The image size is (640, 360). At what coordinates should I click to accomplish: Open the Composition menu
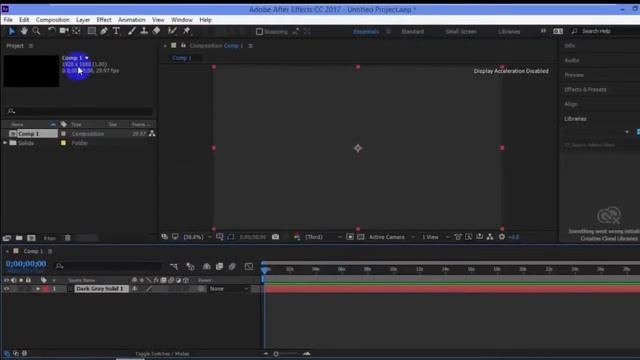tap(52, 20)
